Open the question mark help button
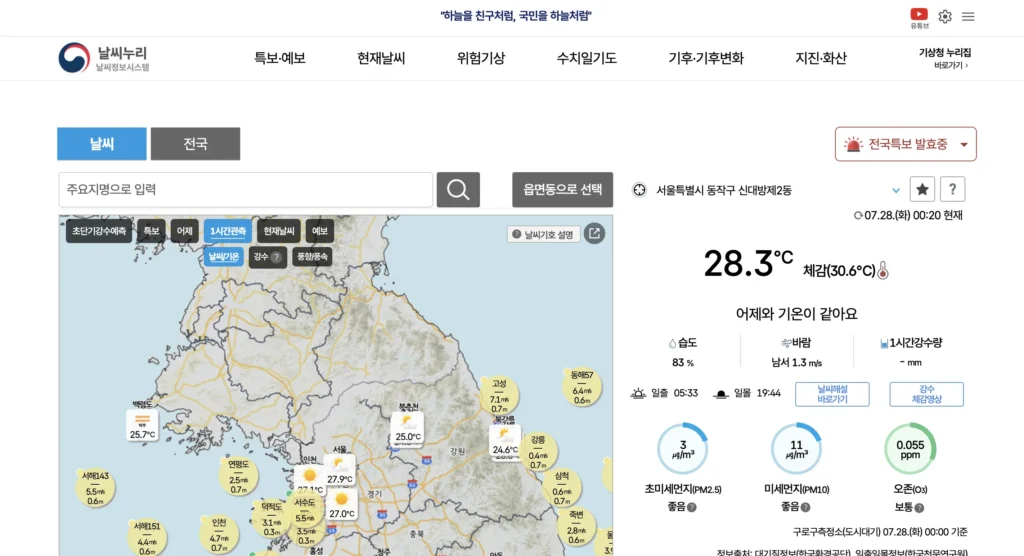This screenshot has width=1024, height=556. coord(952,189)
